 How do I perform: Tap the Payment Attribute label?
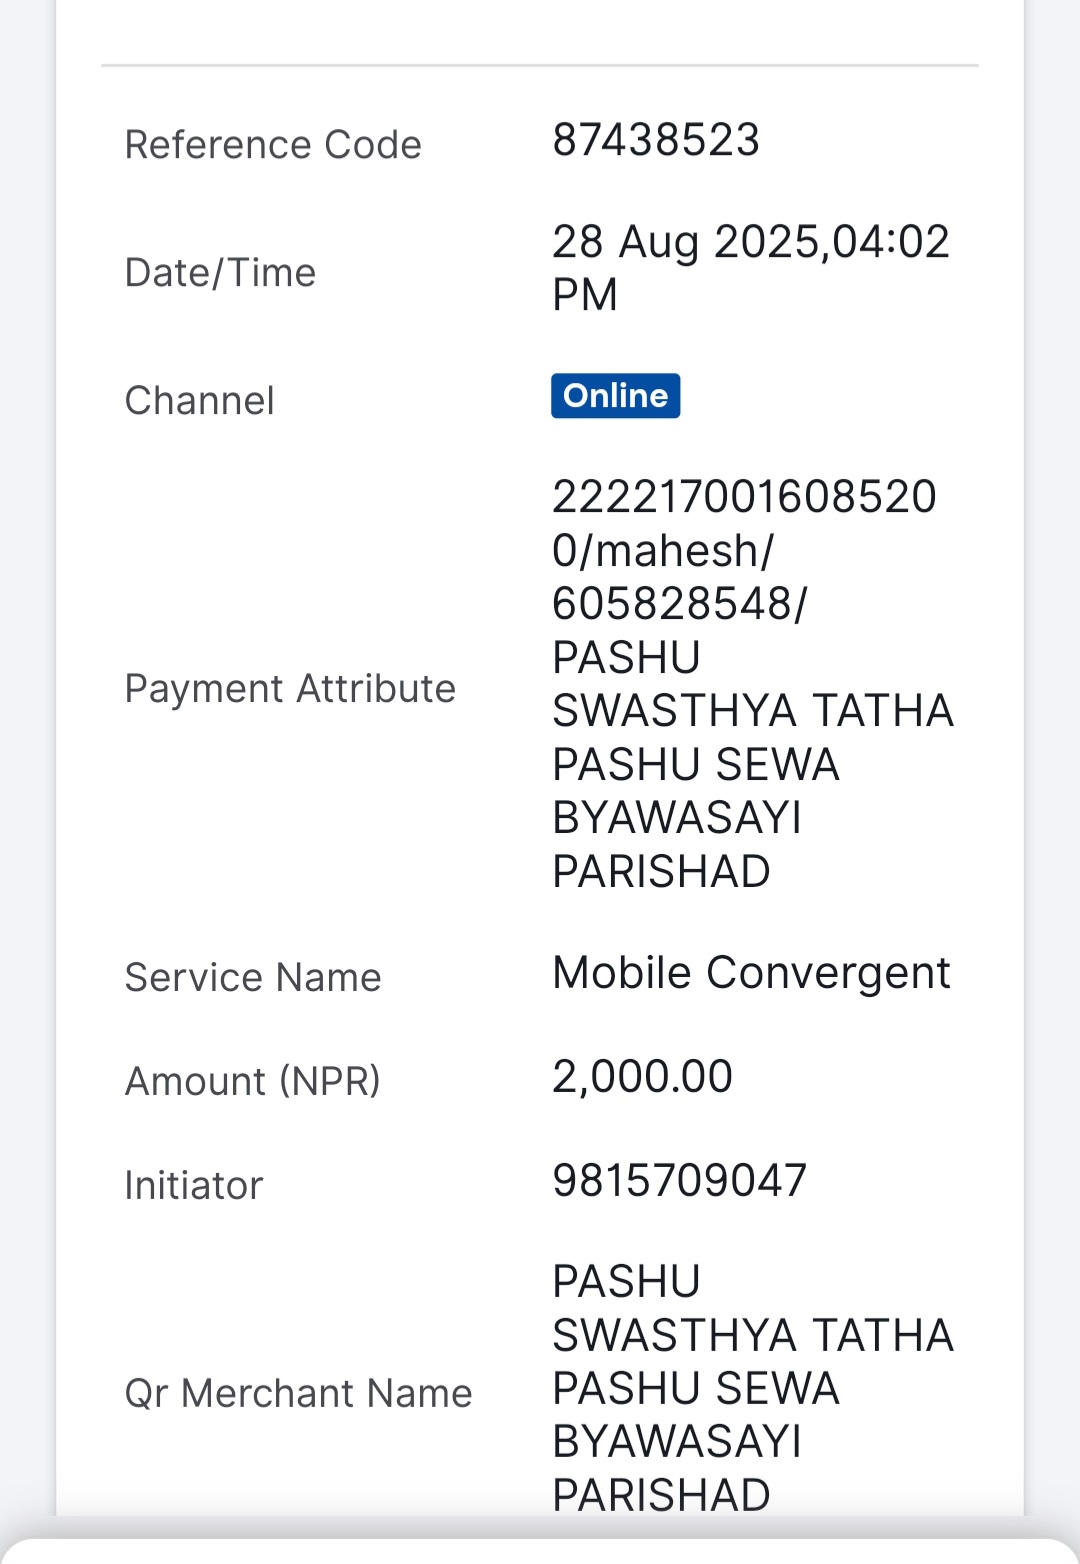pyautogui.click(x=290, y=689)
